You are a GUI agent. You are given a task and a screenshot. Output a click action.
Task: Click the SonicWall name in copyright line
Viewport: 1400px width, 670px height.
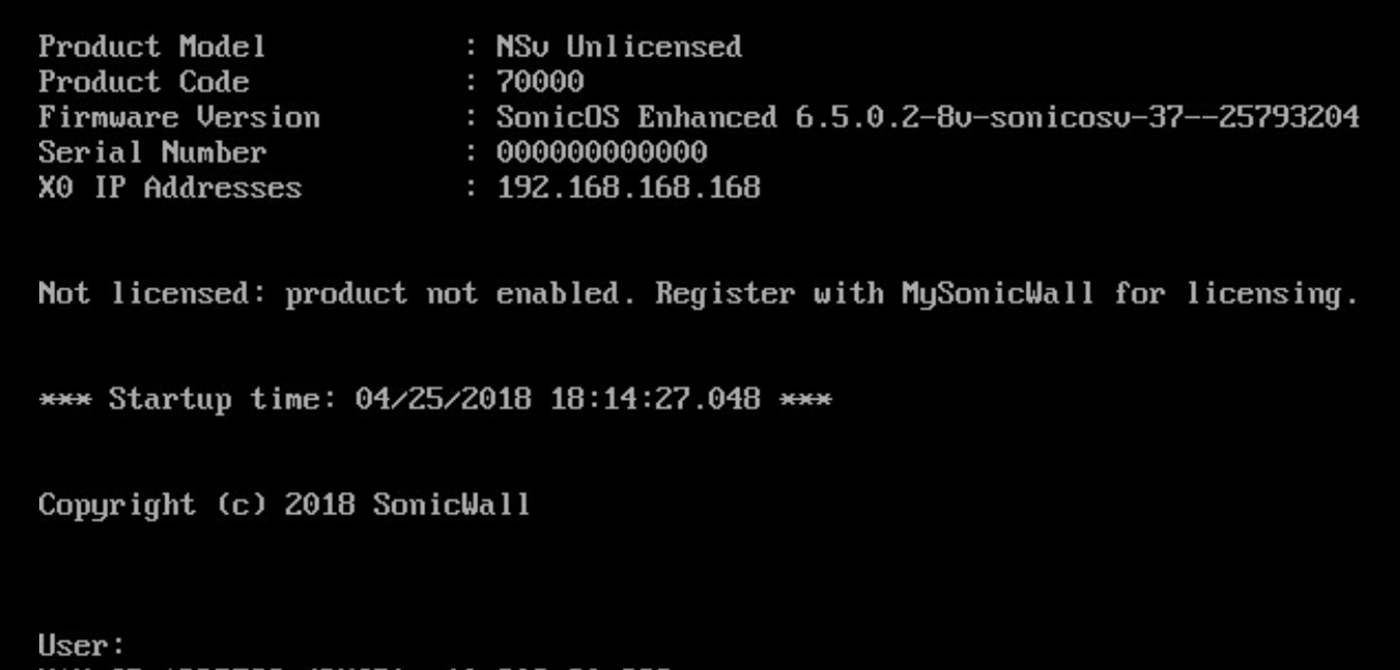(451, 504)
